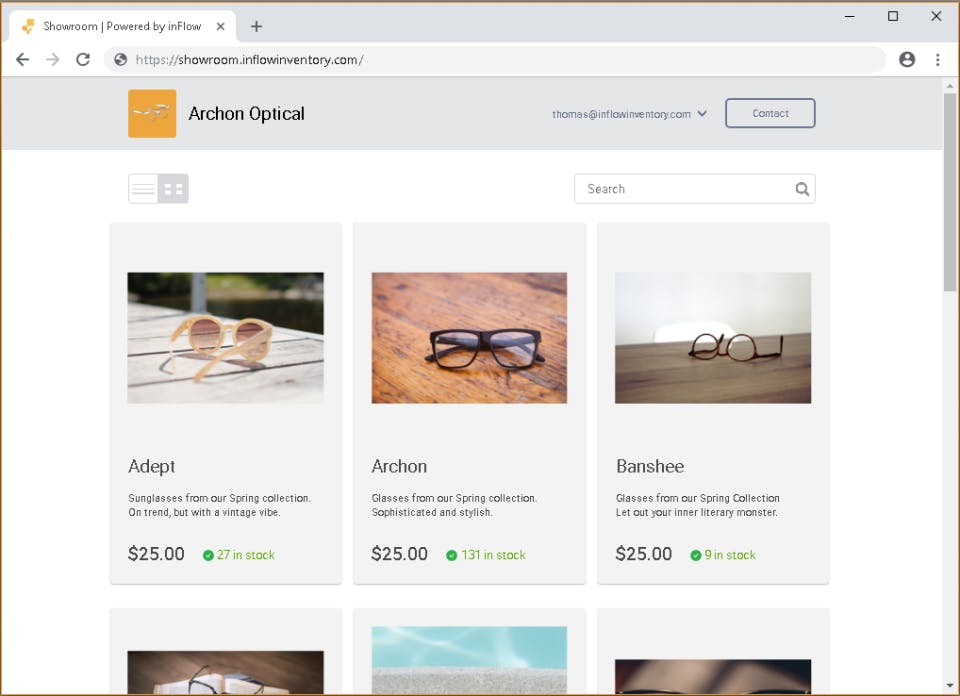Reload the showroom page
Viewport: 960px width, 696px height.
point(83,59)
